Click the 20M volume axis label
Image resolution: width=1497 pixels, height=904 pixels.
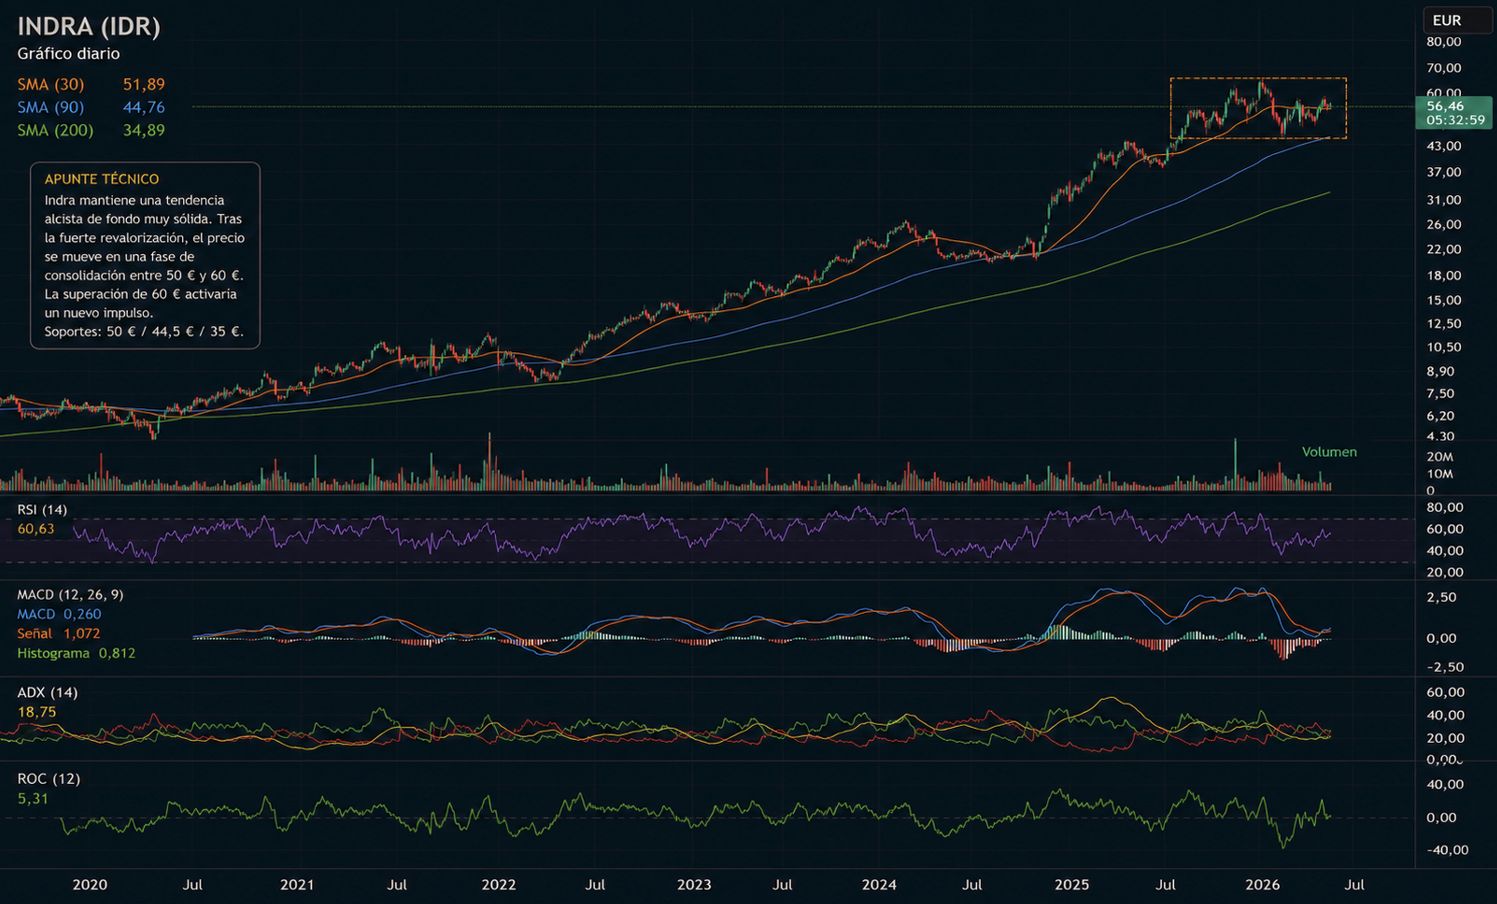[1440, 457]
